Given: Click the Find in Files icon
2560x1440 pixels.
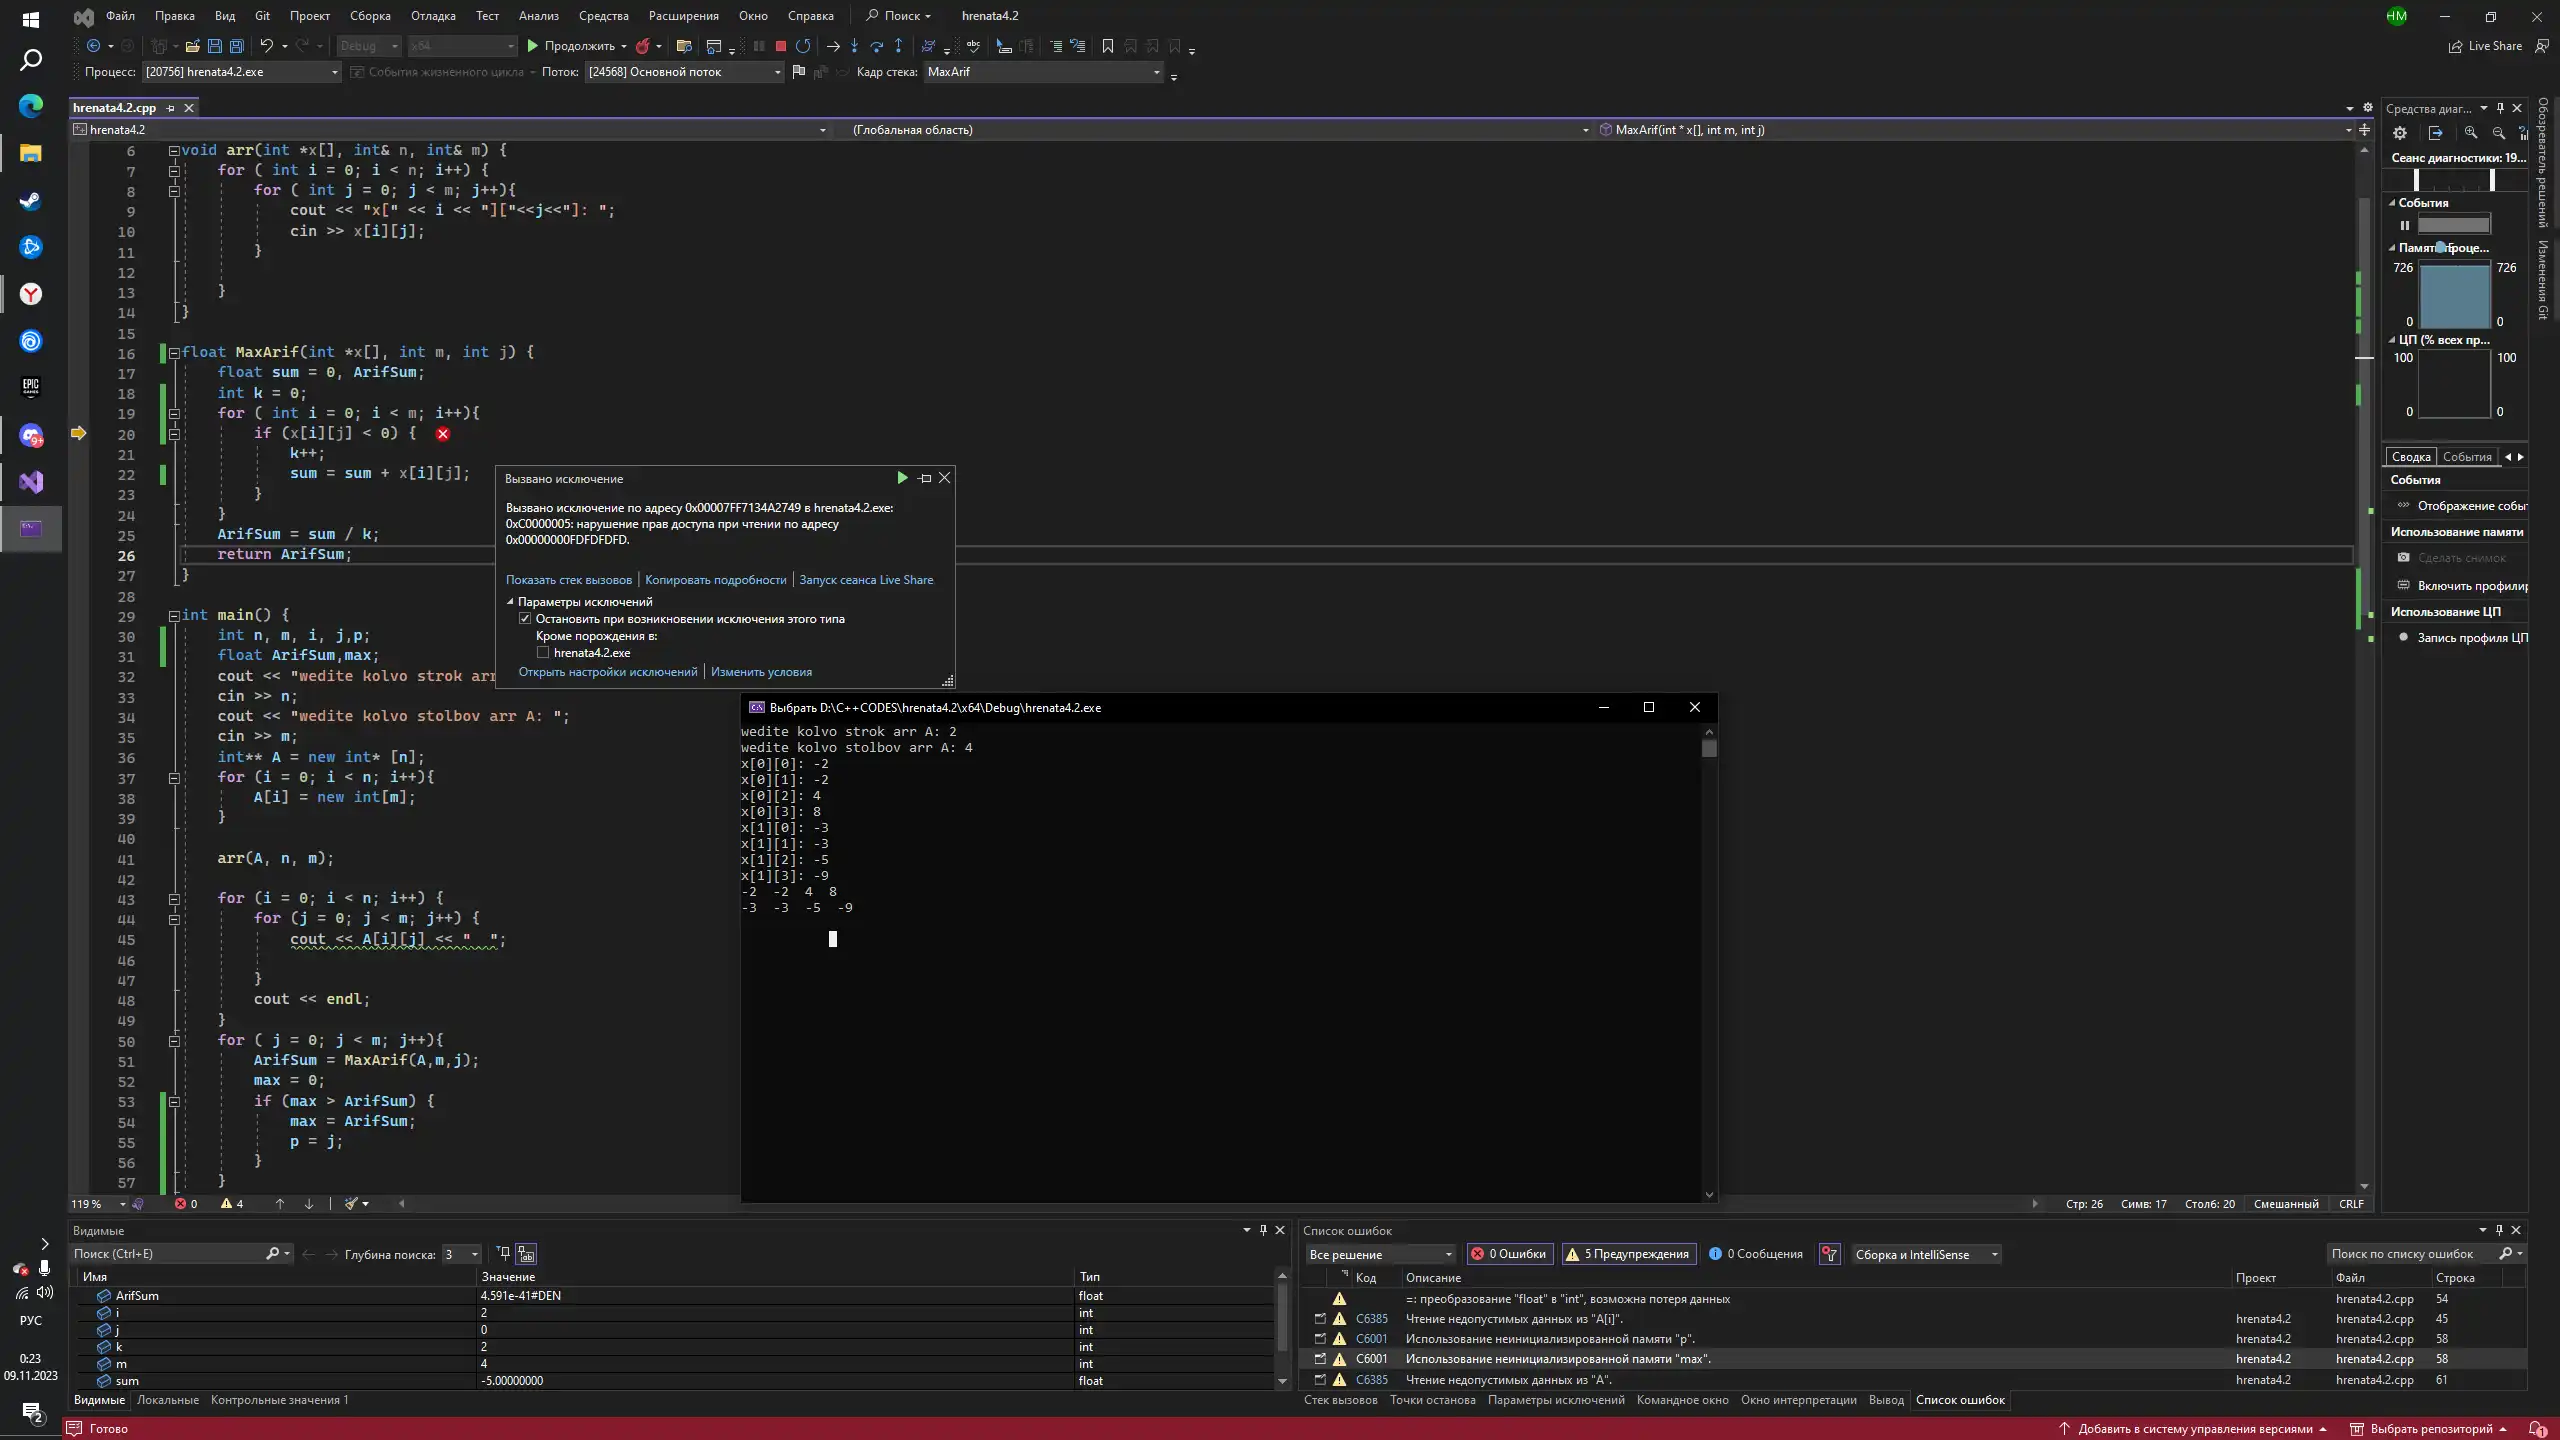Looking at the screenshot, I should 684,46.
